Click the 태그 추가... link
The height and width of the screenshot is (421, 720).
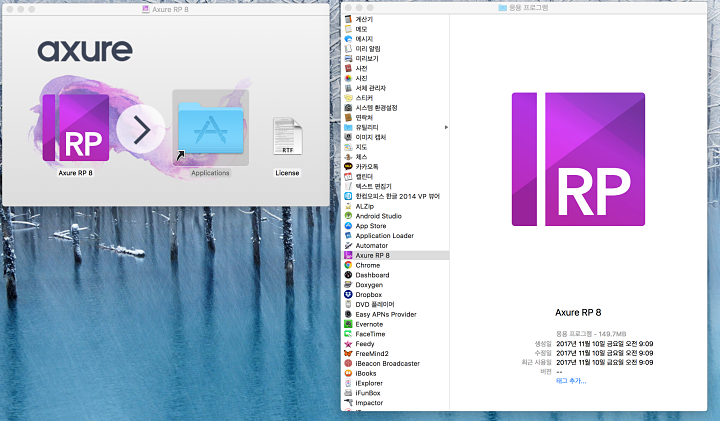pos(571,381)
